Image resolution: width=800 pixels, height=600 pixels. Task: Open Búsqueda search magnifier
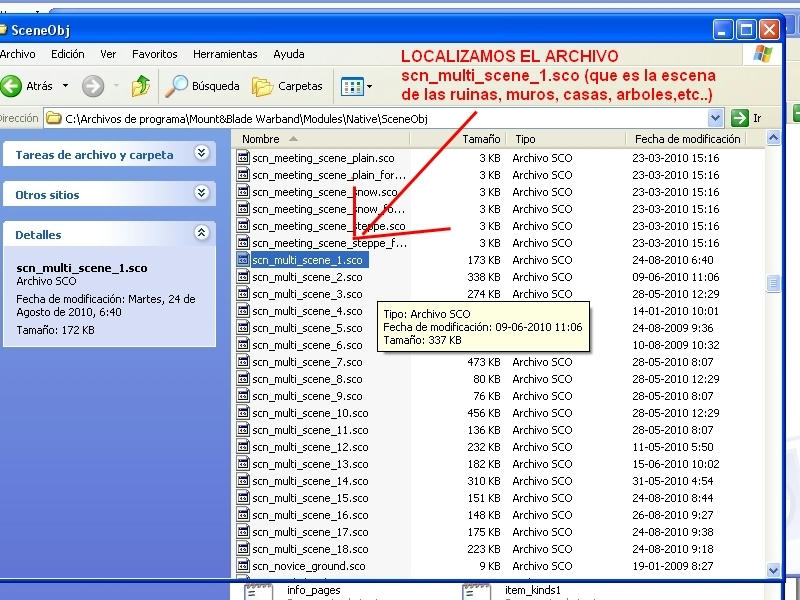click(178, 86)
